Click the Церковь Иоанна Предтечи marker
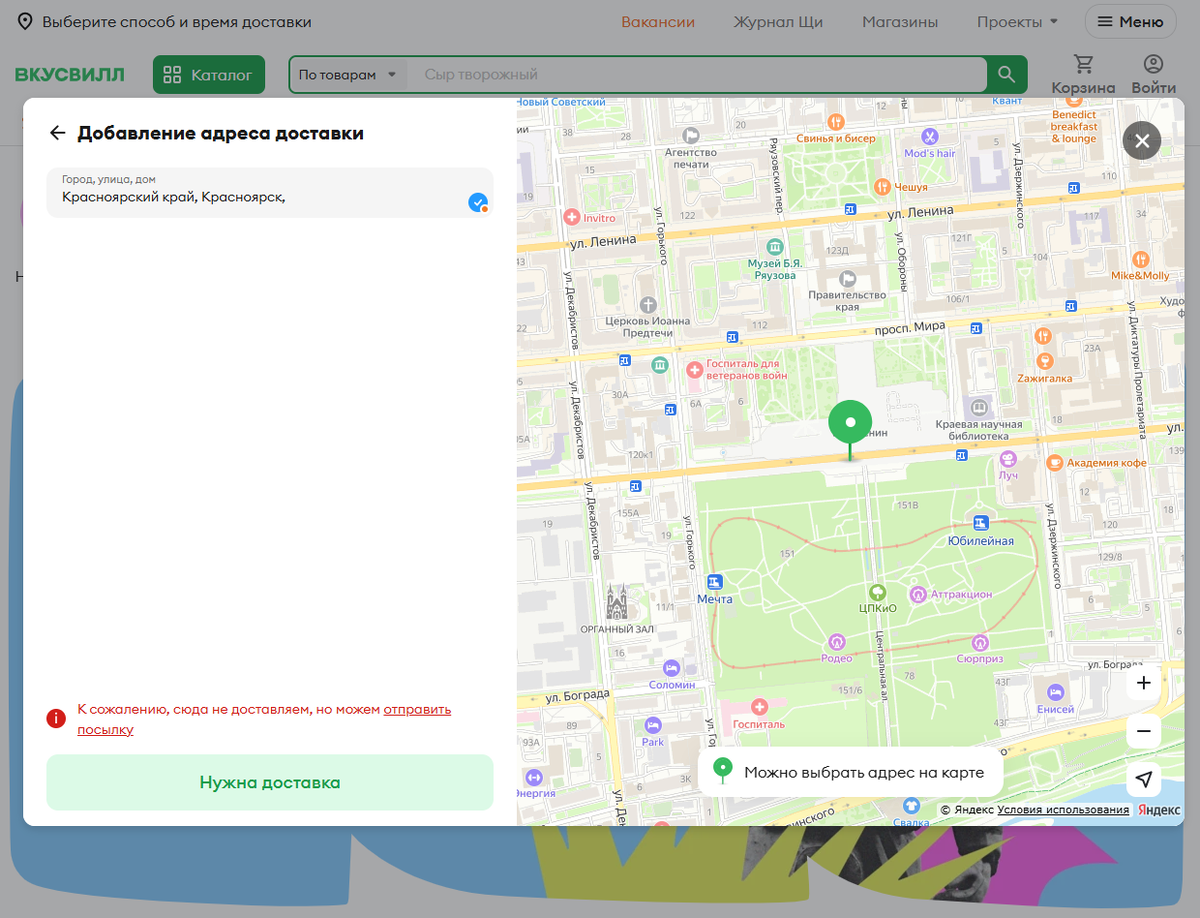The width and height of the screenshot is (1200, 918). tap(648, 304)
